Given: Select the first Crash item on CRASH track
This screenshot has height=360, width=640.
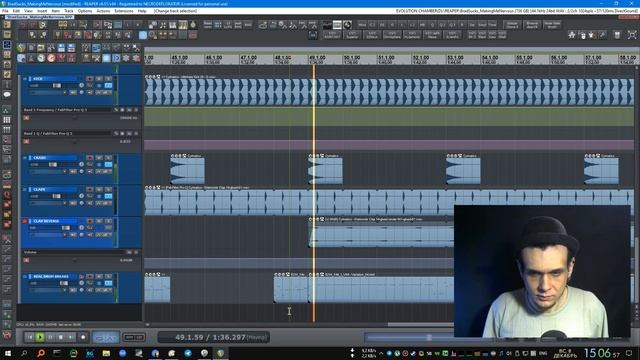Looking at the screenshot, I should [x=187, y=171].
